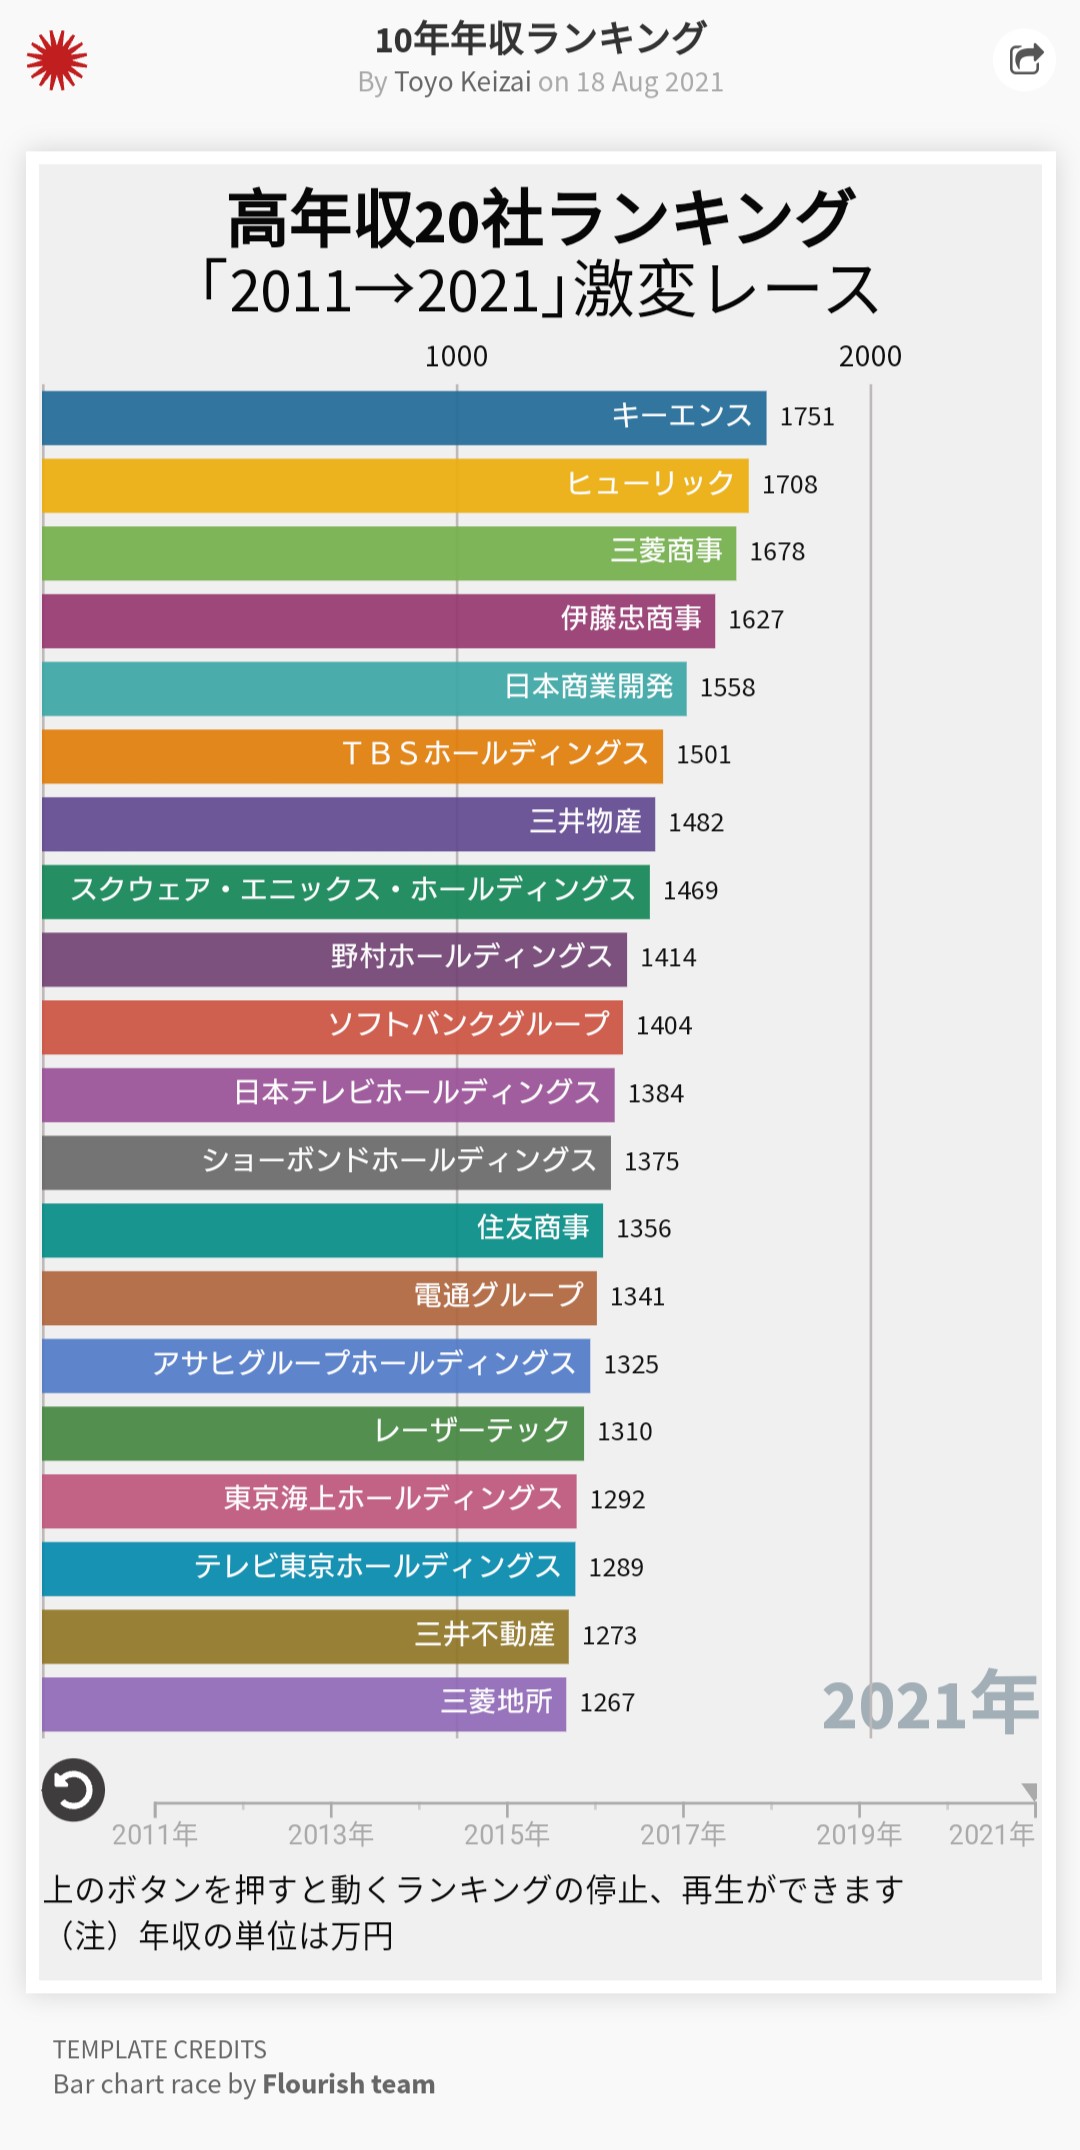This screenshot has height=2150, width=1080.
Task: Open the Flourish team credits link
Action: tap(348, 2084)
